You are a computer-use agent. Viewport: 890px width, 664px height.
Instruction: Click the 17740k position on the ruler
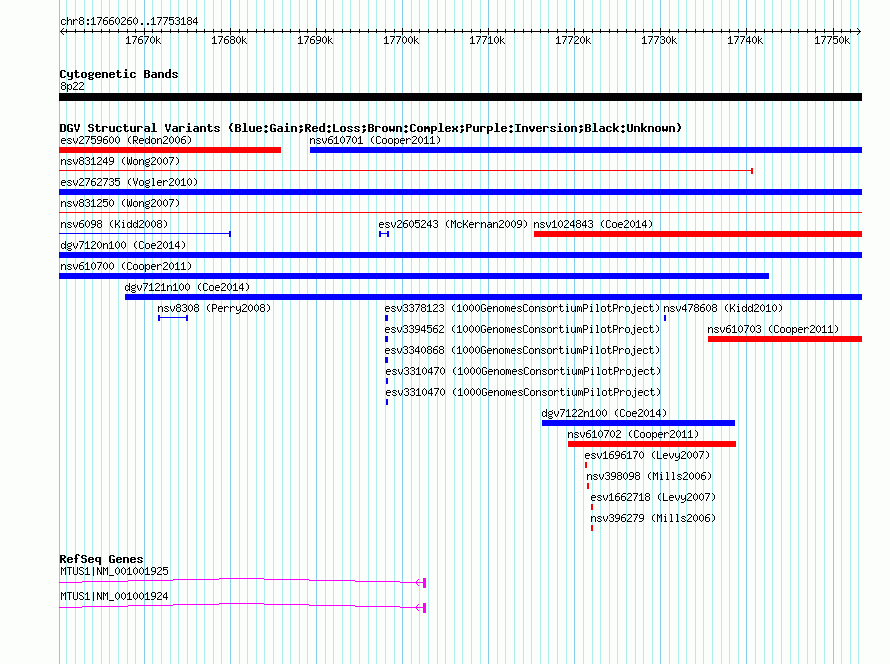click(x=745, y=40)
